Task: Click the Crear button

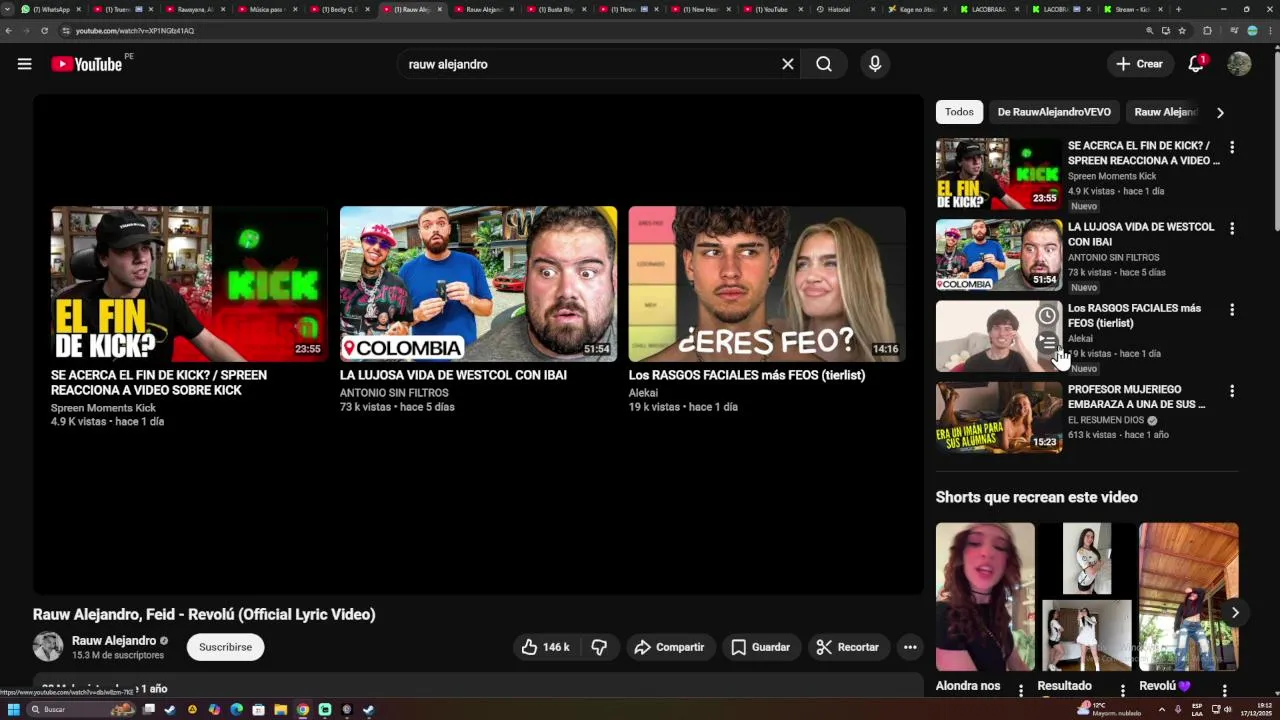Action: click(1140, 64)
